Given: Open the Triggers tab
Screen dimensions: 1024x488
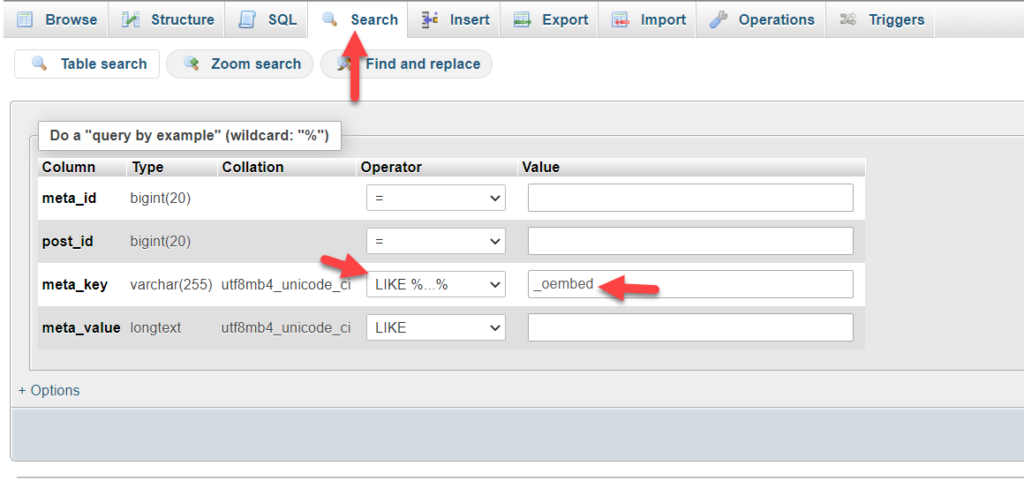Looking at the screenshot, I should 880,20.
